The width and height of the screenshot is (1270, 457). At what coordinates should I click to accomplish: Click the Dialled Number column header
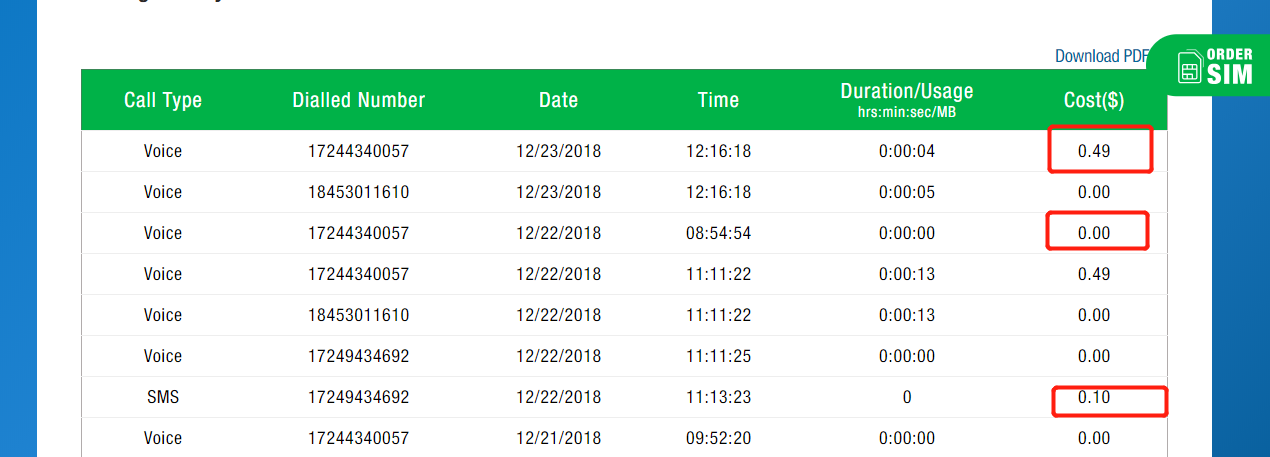359,100
